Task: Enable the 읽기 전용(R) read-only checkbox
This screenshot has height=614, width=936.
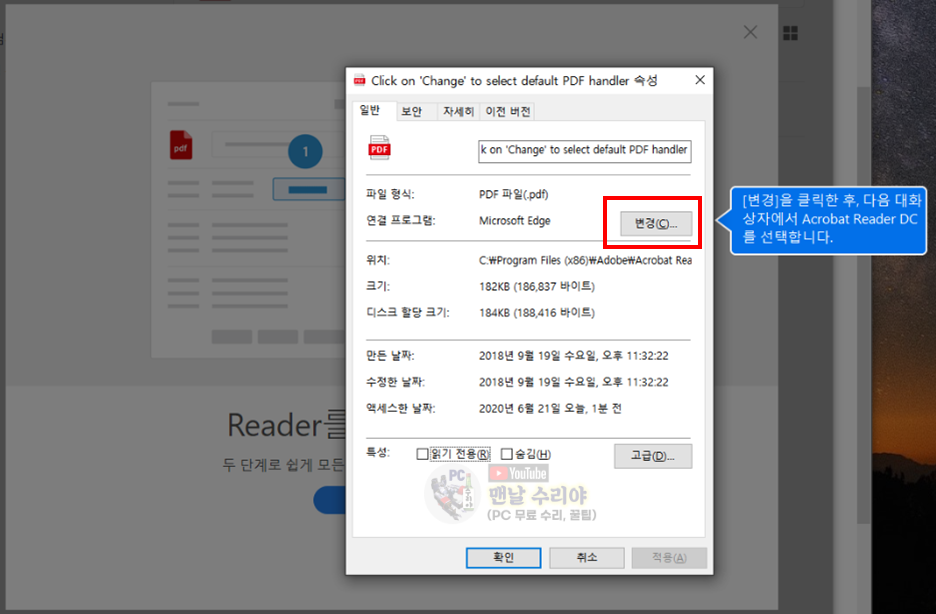Action: pyautogui.click(x=422, y=455)
